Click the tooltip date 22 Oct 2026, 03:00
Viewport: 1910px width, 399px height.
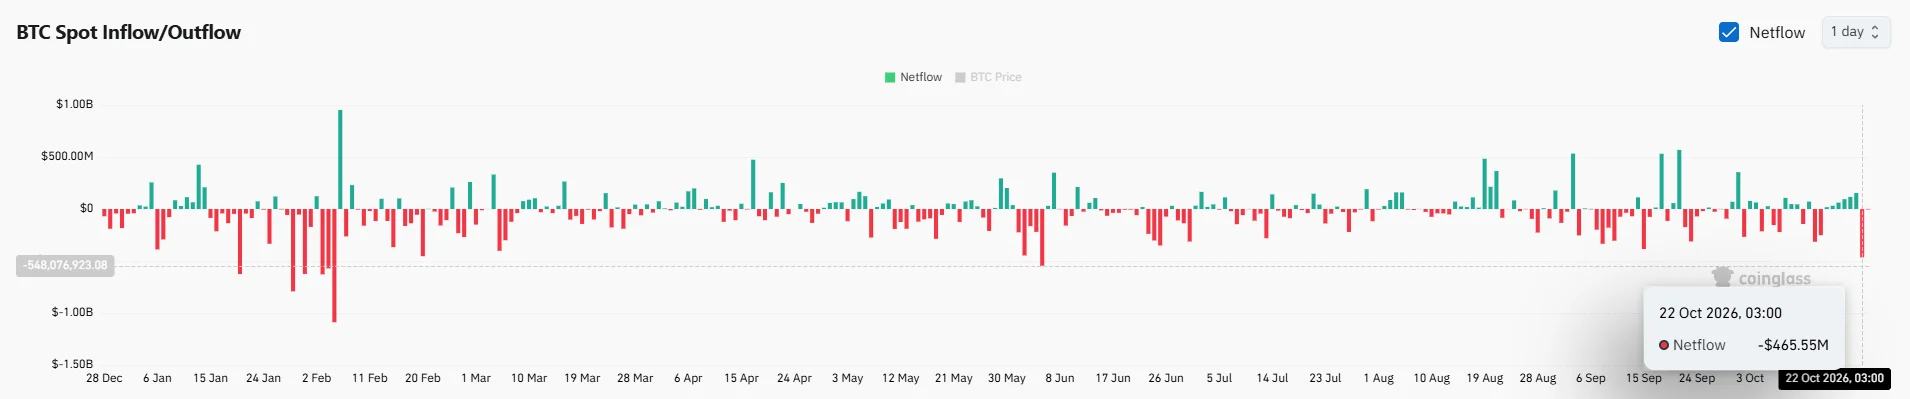tap(1720, 313)
